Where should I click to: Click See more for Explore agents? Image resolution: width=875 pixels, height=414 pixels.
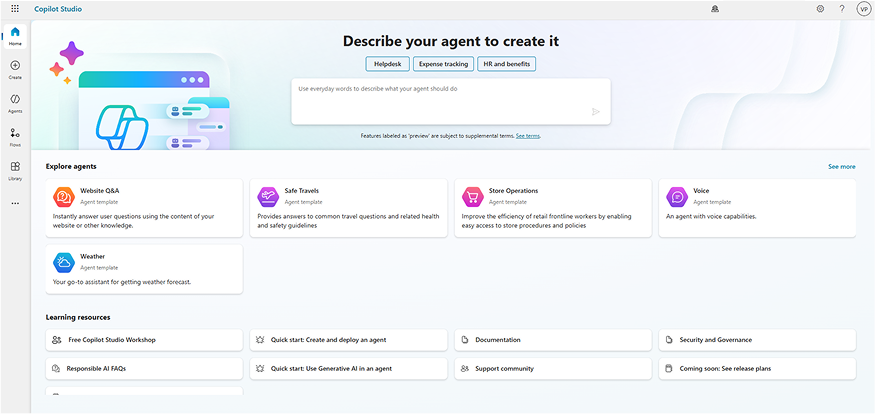click(x=842, y=167)
